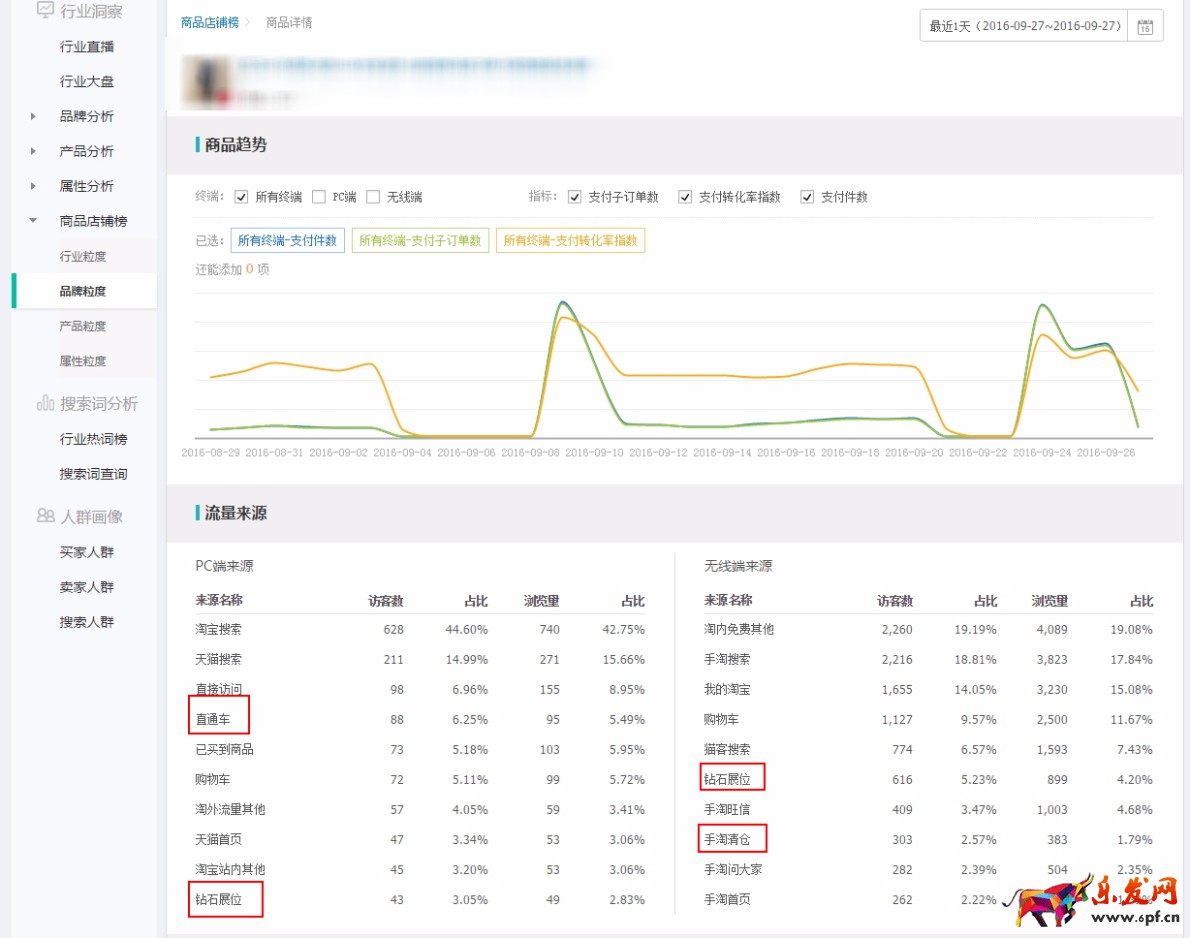Open the date range selector 最近1天

[1025, 26]
